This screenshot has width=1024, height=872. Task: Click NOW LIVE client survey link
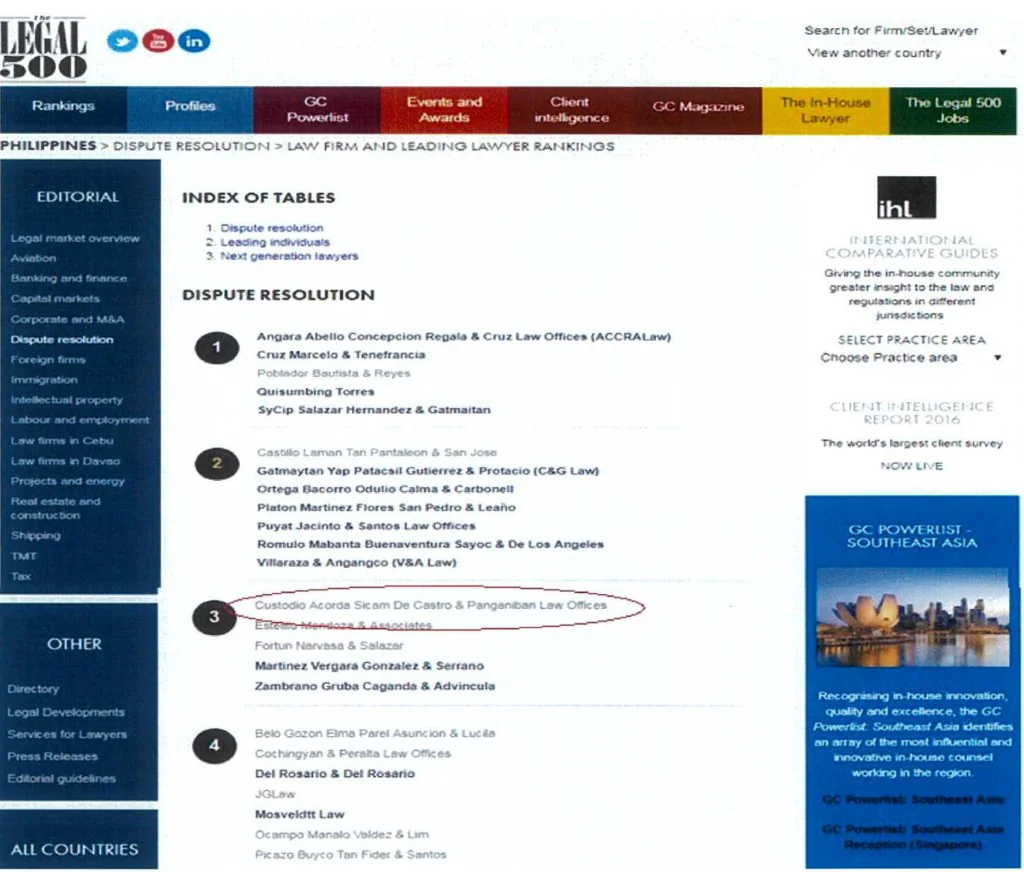point(912,466)
